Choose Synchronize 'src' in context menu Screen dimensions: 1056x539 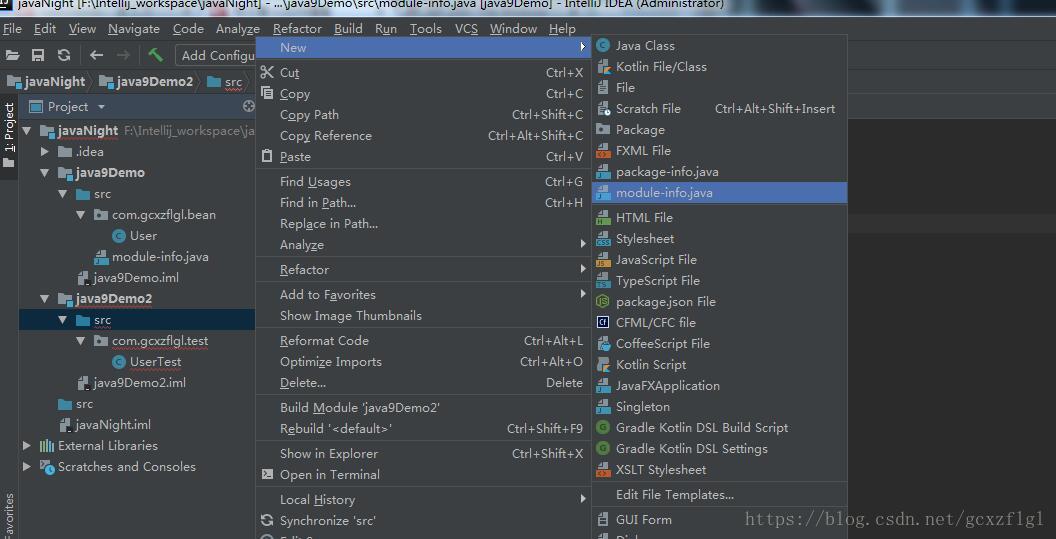point(422,520)
